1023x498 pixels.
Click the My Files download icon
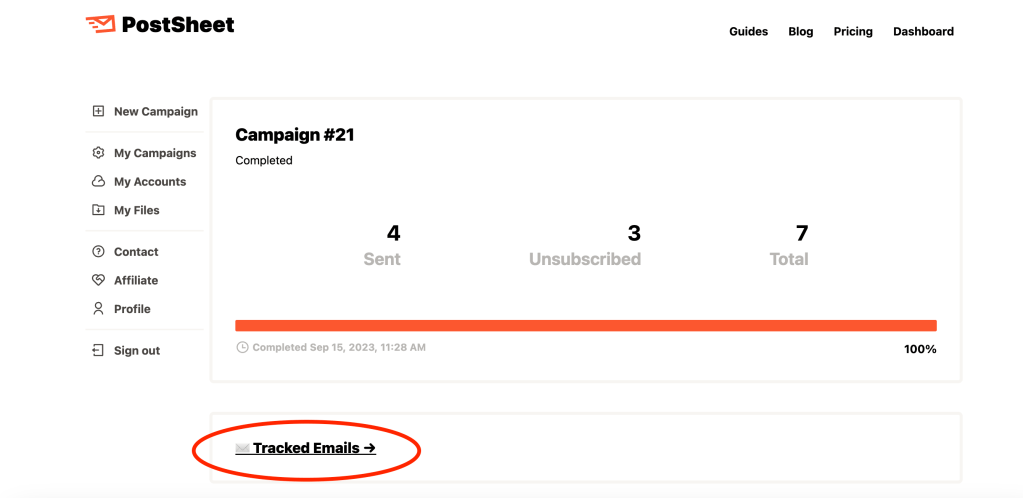(x=98, y=210)
